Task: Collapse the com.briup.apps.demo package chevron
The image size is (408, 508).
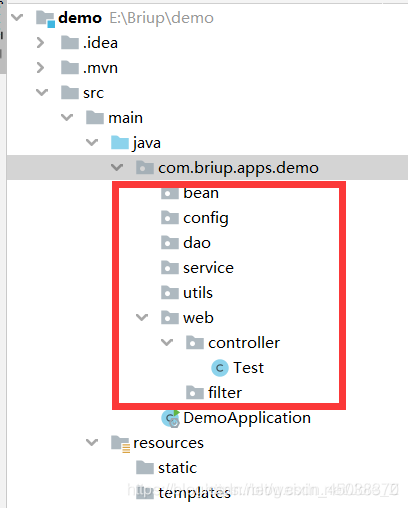Action: coord(117,167)
